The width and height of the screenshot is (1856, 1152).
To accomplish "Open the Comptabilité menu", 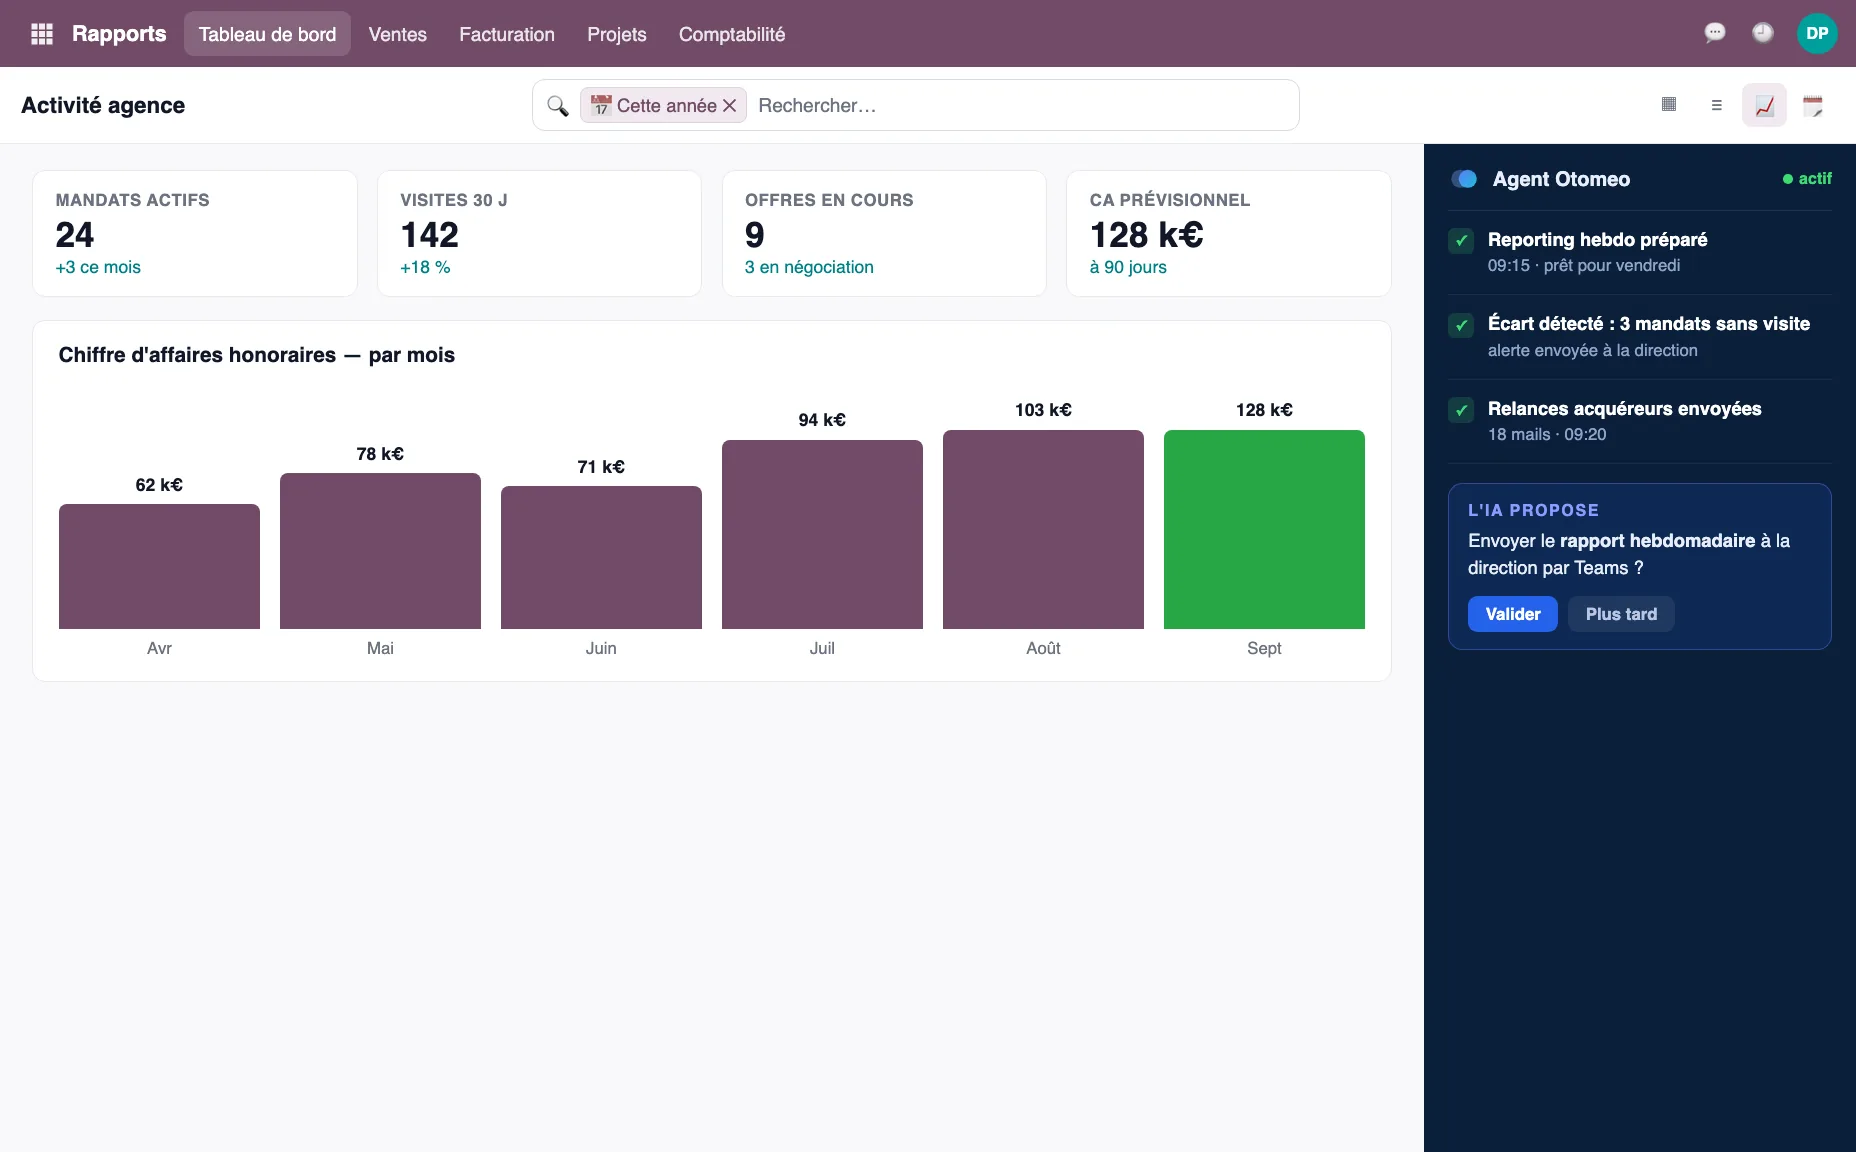I will pos(732,34).
